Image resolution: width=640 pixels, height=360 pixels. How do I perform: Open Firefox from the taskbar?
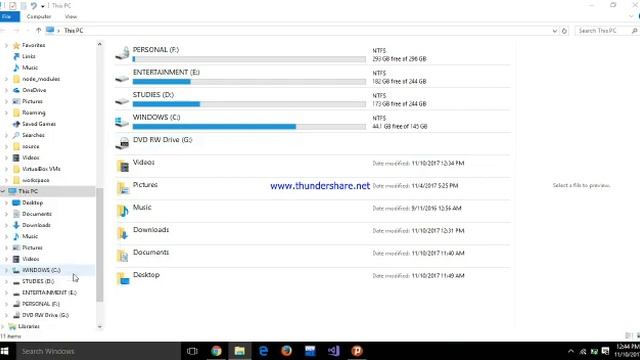coord(287,351)
